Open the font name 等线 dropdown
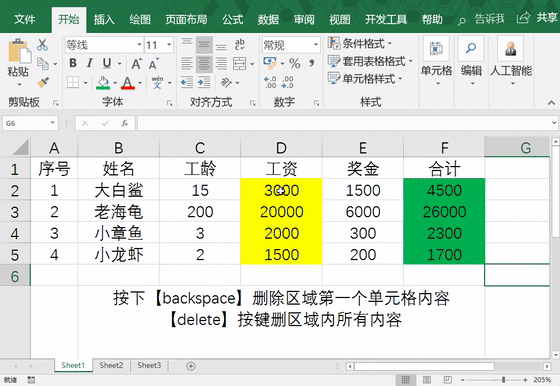The height and width of the screenshot is (386, 560). (140, 45)
